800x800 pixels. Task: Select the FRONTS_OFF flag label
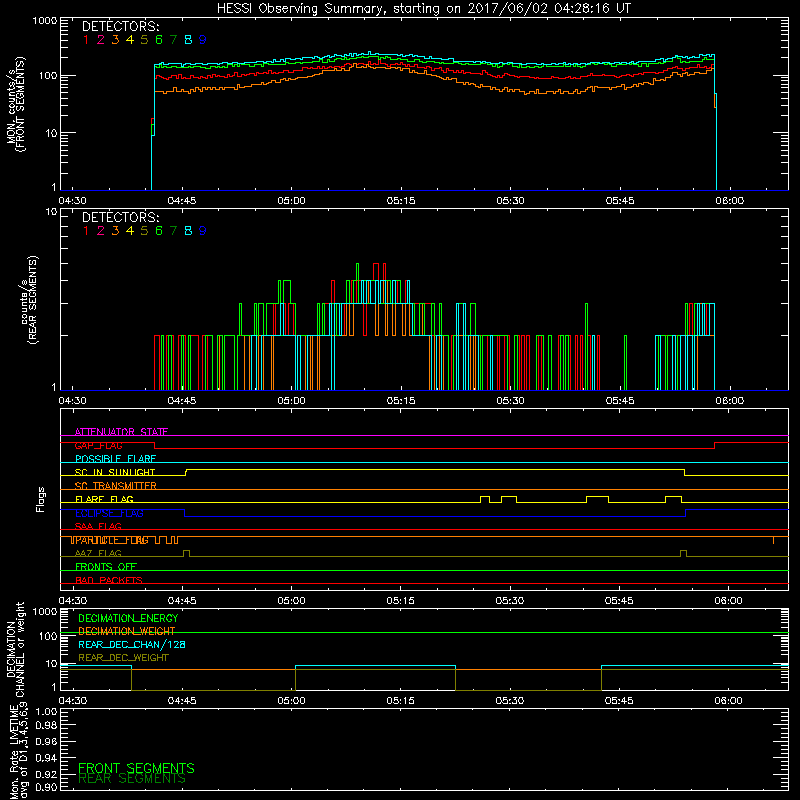click(x=106, y=567)
